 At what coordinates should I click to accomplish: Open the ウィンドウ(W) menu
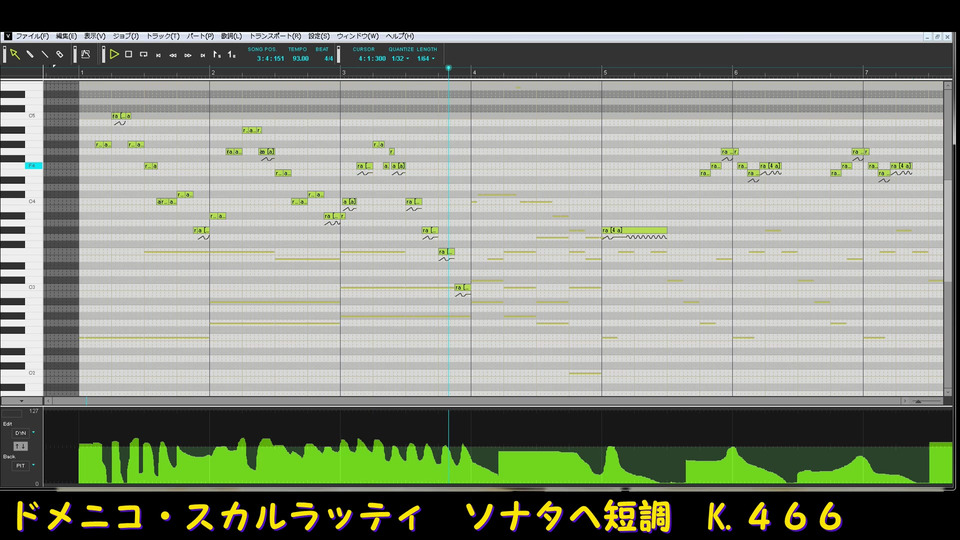pos(358,36)
